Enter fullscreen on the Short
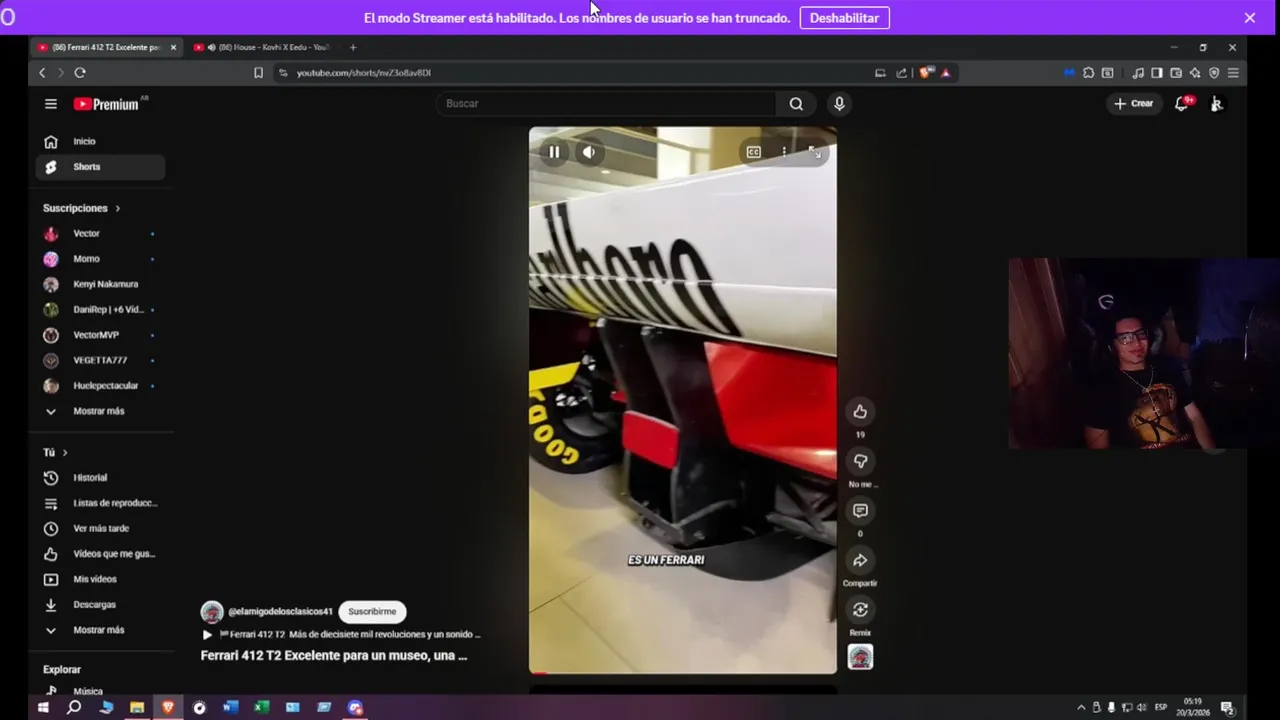1280x720 pixels. point(814,152)
